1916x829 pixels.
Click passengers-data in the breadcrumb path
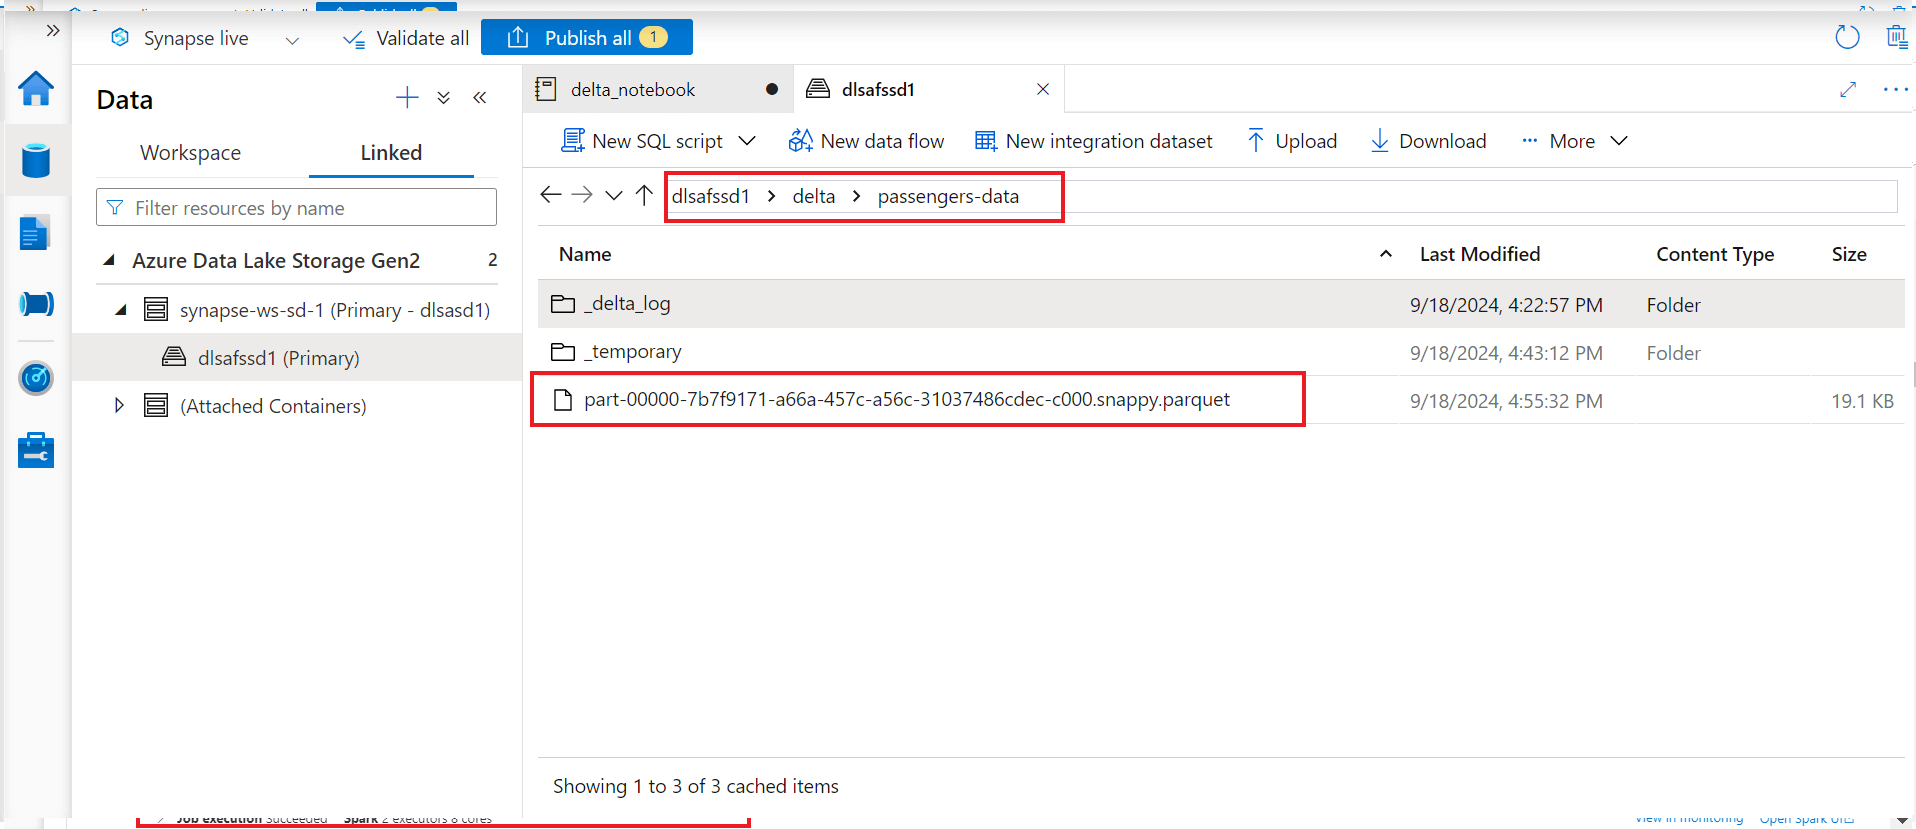click(948, 196)
